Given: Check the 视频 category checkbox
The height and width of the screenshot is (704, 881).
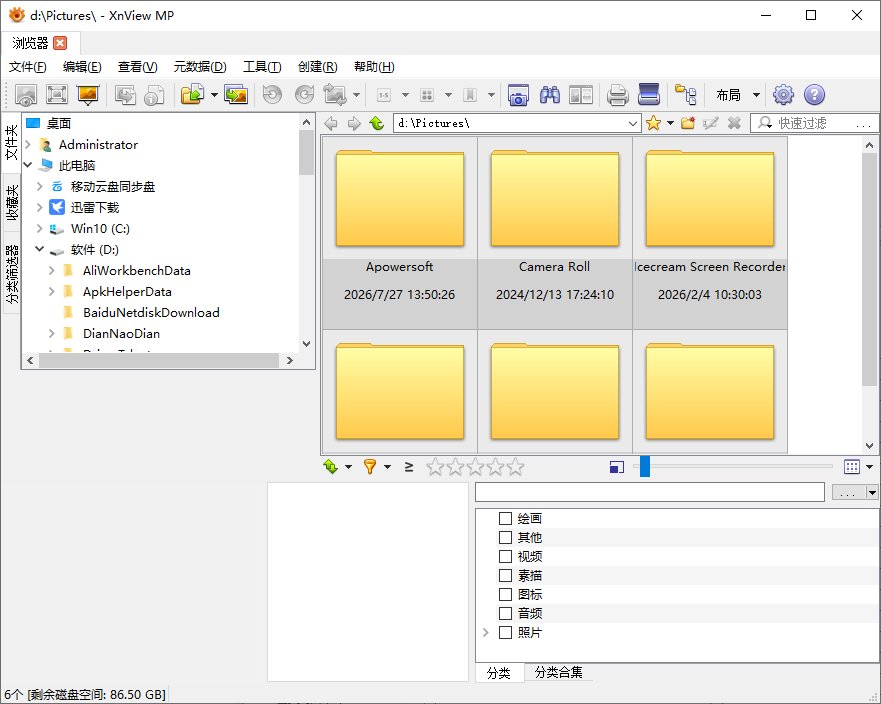Looking at the screenshot, I should (x=505, y=556).
